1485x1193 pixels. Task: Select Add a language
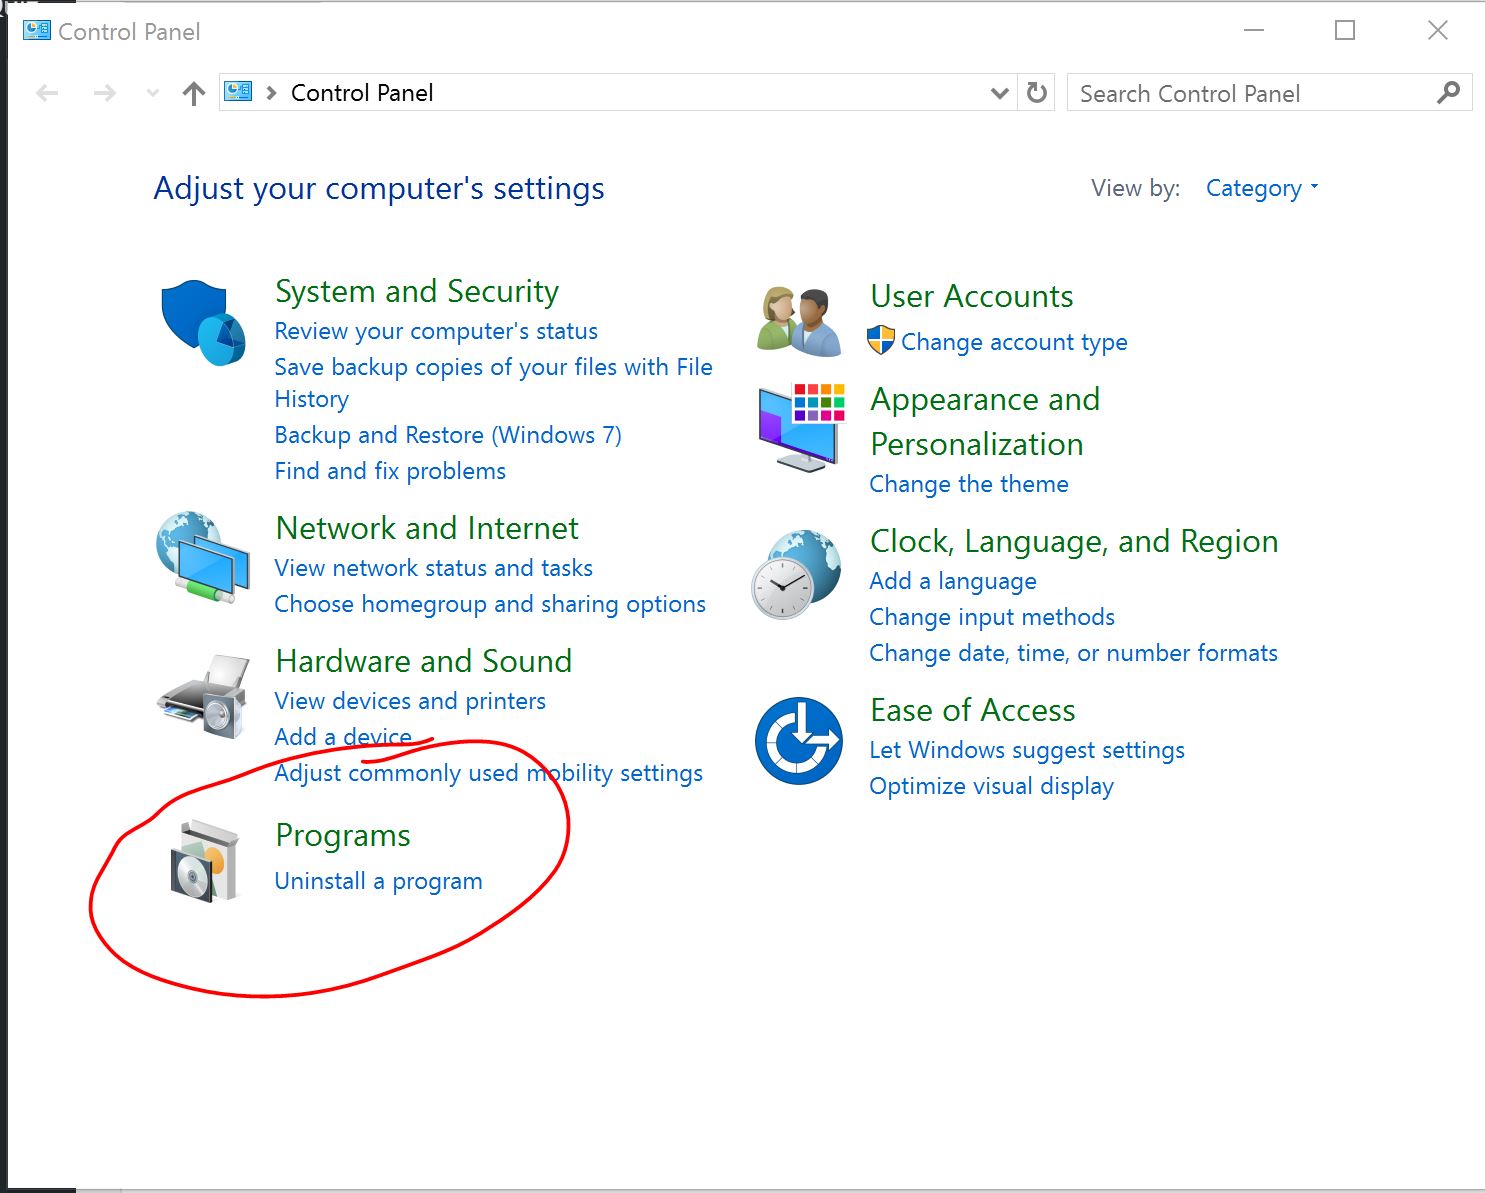point(953,581)
